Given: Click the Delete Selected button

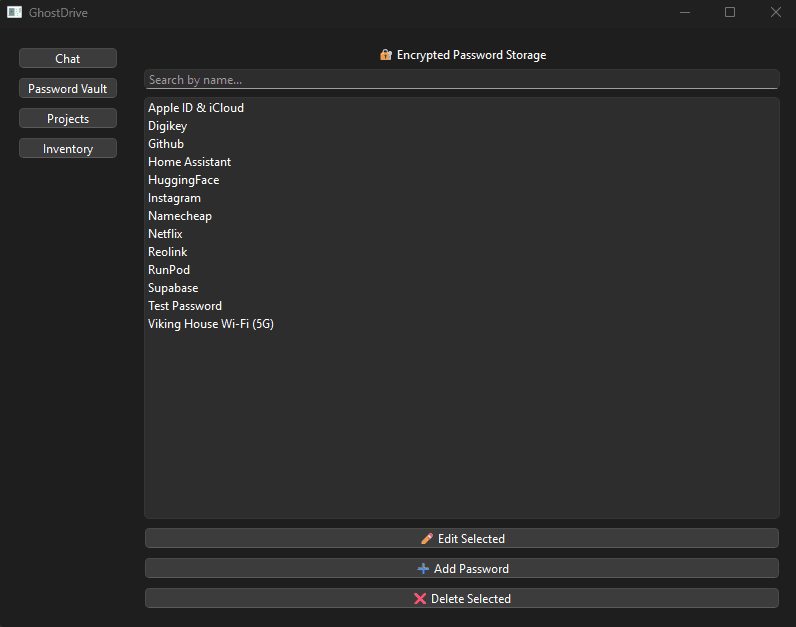Looking at the screenshot, I should pos(461,598).
